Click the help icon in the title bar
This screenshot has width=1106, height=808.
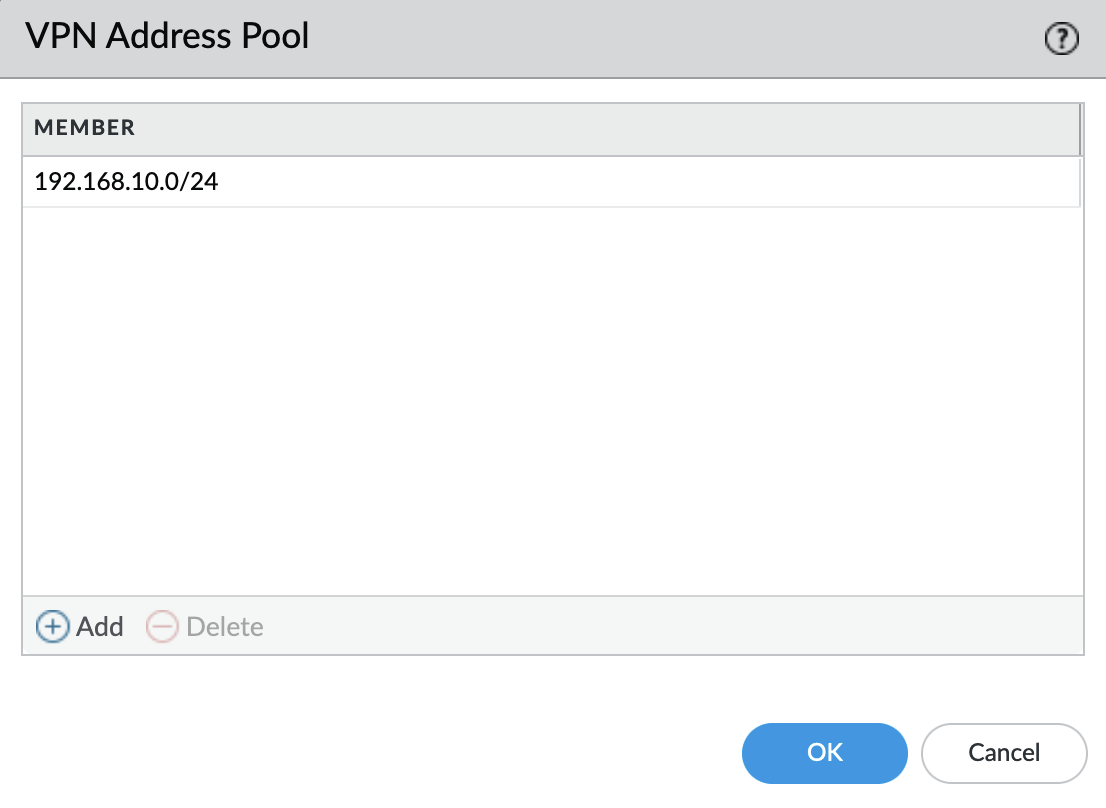coord(1060,38)
